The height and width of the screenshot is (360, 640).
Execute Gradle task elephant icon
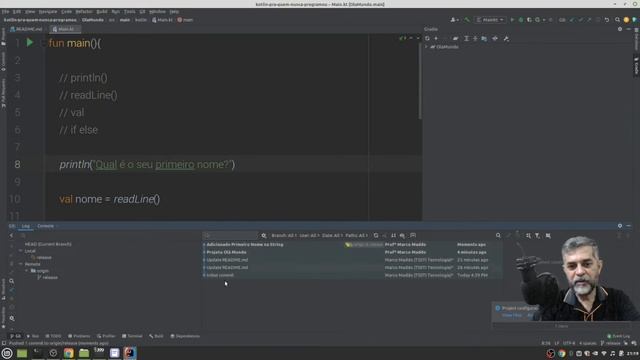click(456, 38)
